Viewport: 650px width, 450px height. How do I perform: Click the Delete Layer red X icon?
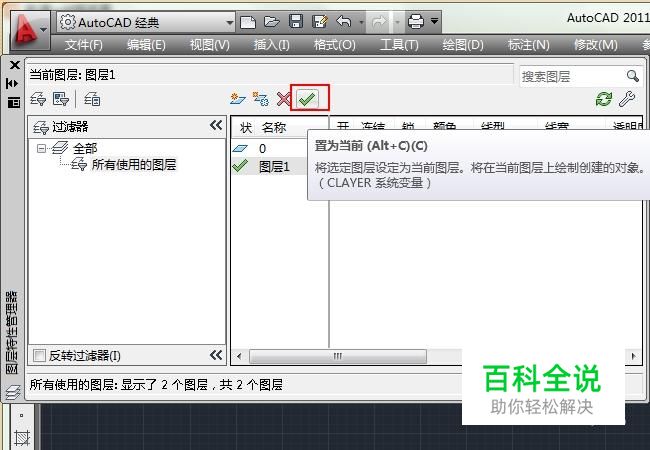point(284,99)
